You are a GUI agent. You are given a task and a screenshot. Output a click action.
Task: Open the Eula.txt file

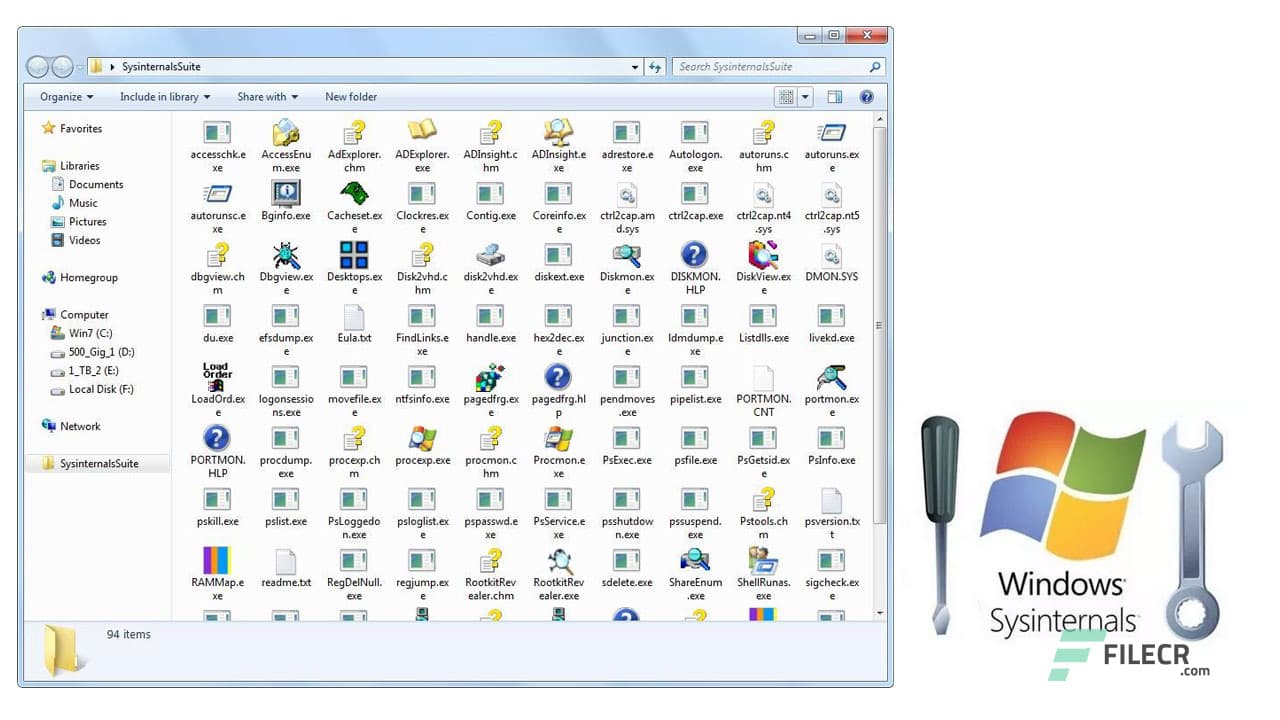(x=354, y=323)
